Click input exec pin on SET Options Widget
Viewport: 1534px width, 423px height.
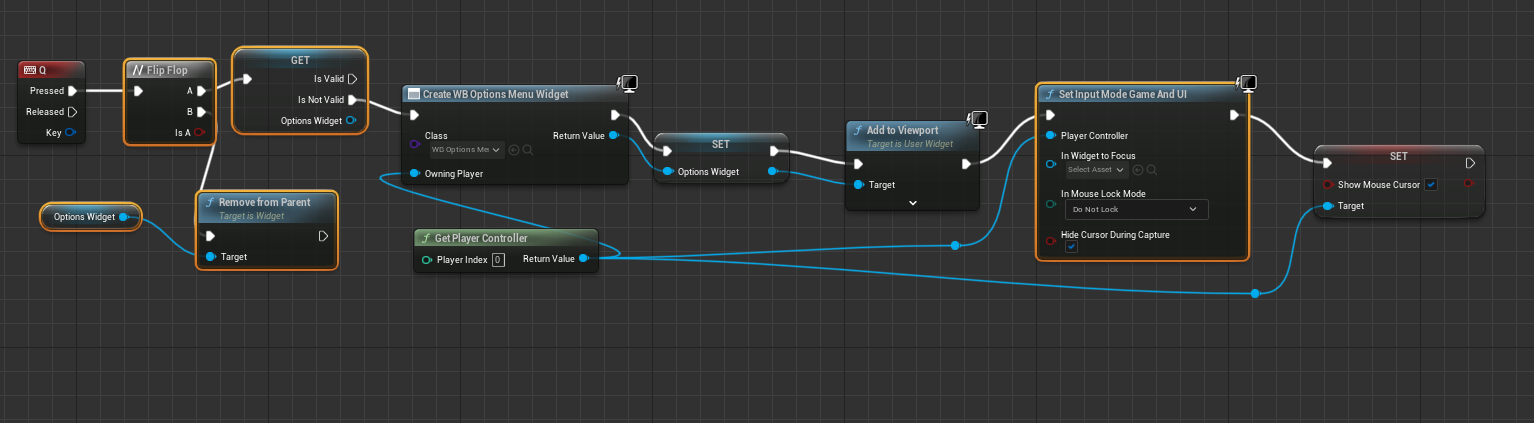point(667,151)
